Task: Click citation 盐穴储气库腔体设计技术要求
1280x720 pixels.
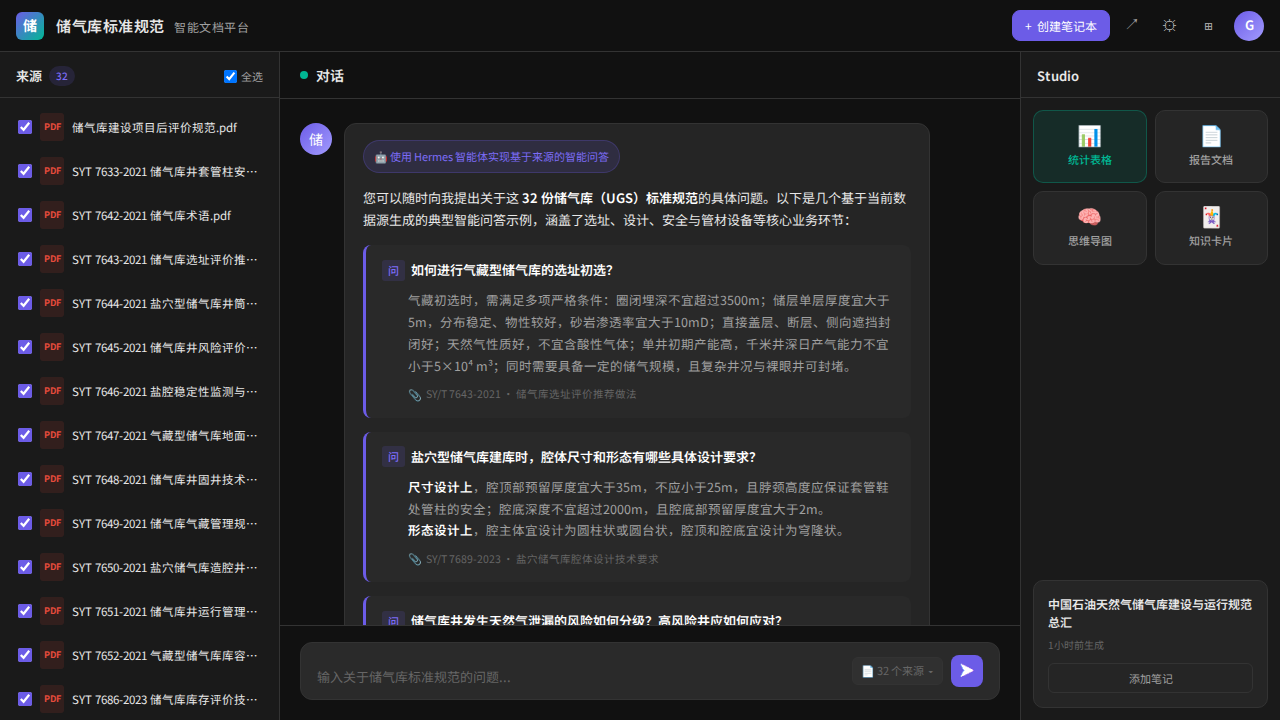Action: click(587, 559)
